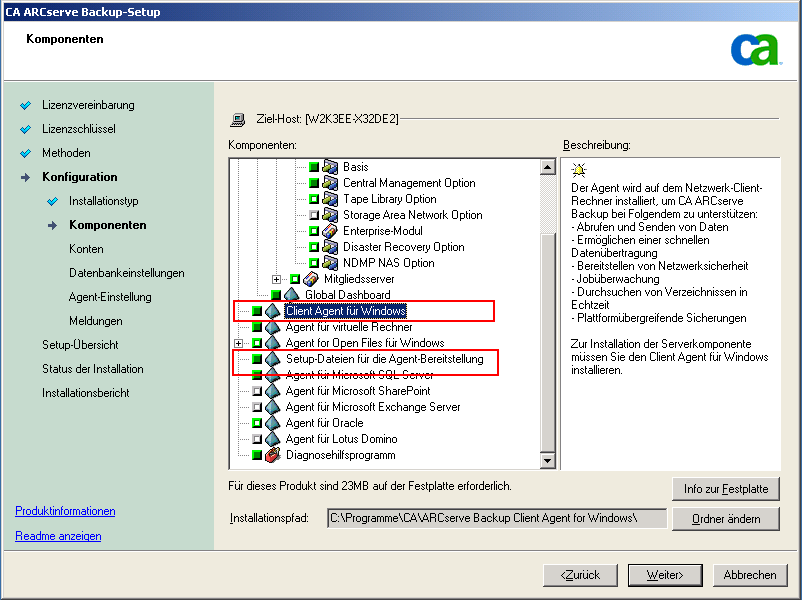Expand the Mitgliedsserver tree node

(277, 279)
